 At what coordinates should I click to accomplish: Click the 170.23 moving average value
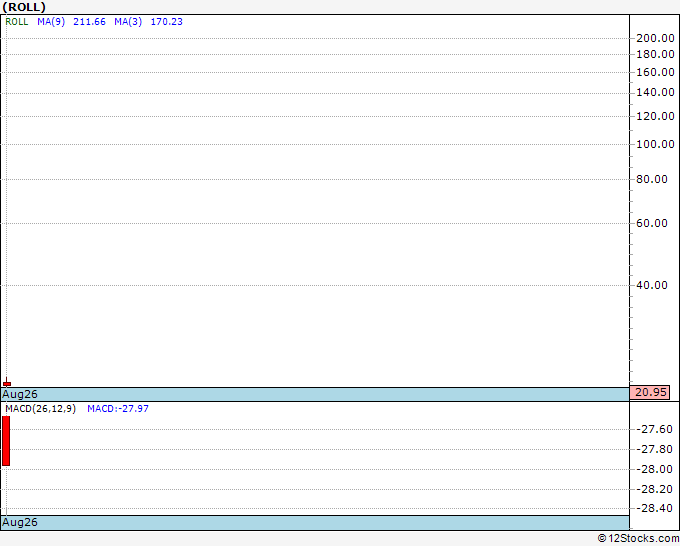coord(167,22)
